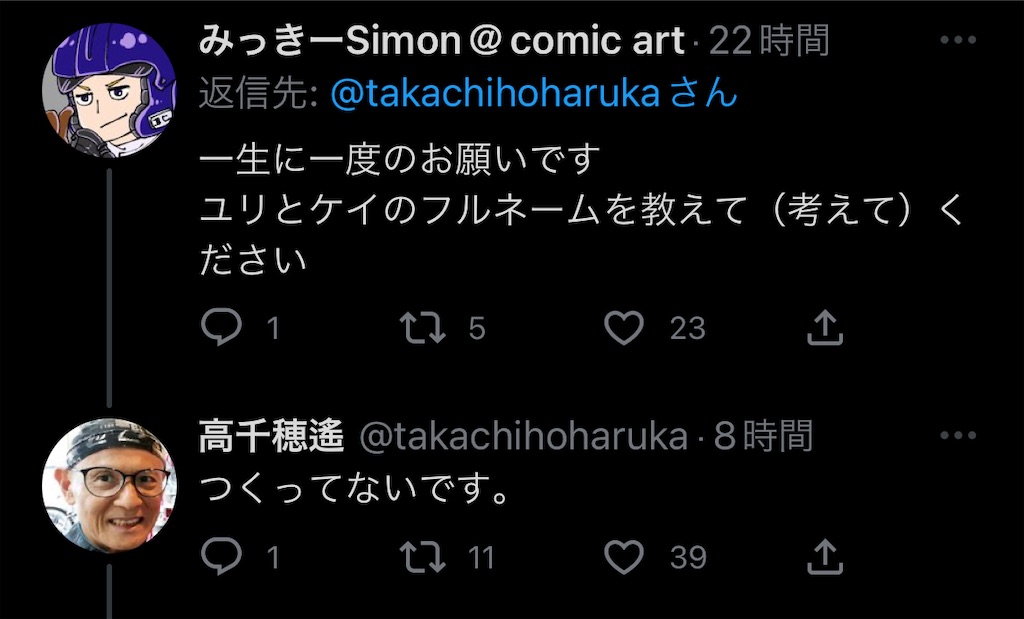Reply to みっきーSimon's tweet
The image size is (1024, 619).
coord(221,326)
